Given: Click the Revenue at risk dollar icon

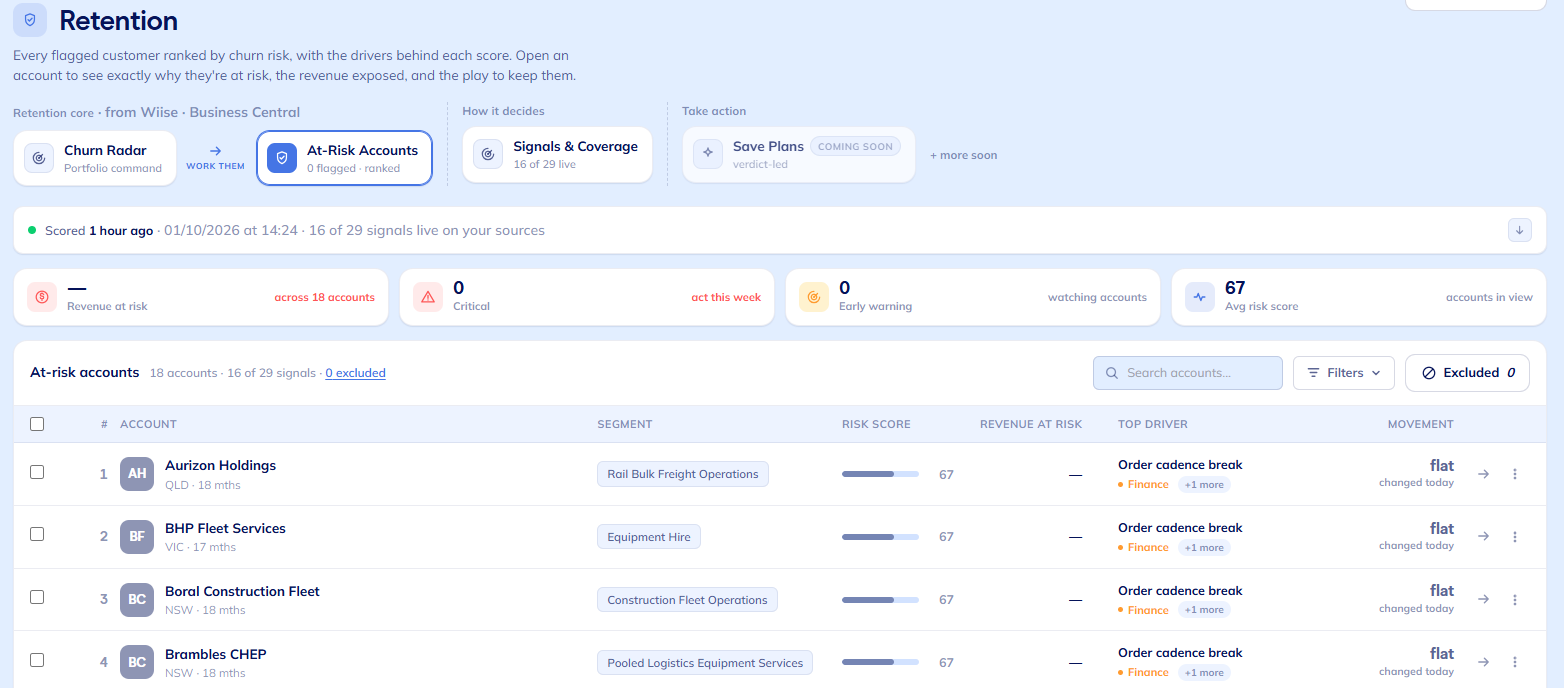Looking at the screenshot, I should point(42,297).
